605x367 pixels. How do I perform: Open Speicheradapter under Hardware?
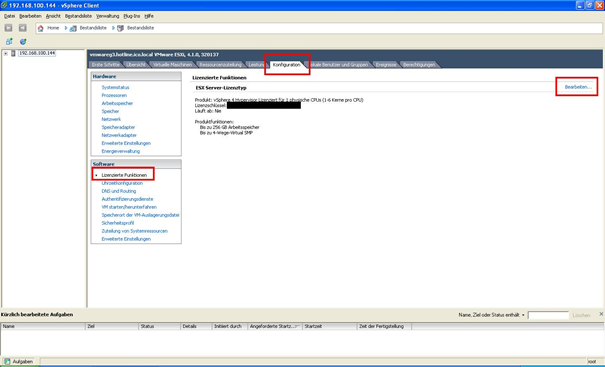(x=118, y=127)
